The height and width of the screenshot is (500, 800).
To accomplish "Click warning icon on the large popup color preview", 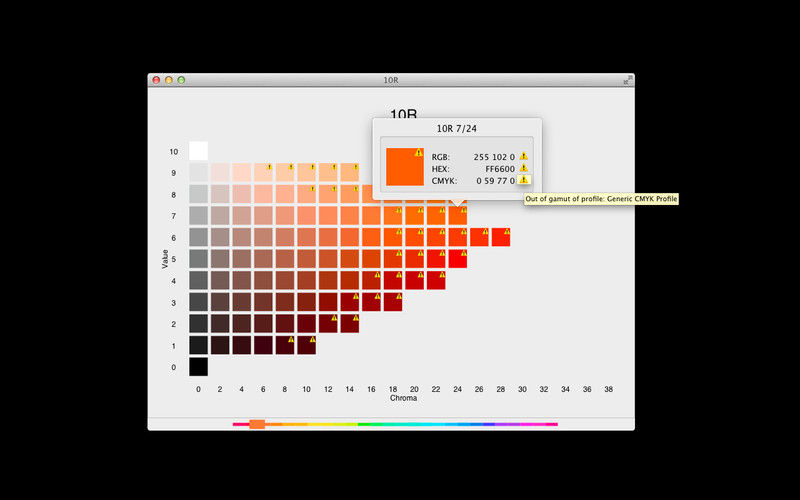I will 419,153.
